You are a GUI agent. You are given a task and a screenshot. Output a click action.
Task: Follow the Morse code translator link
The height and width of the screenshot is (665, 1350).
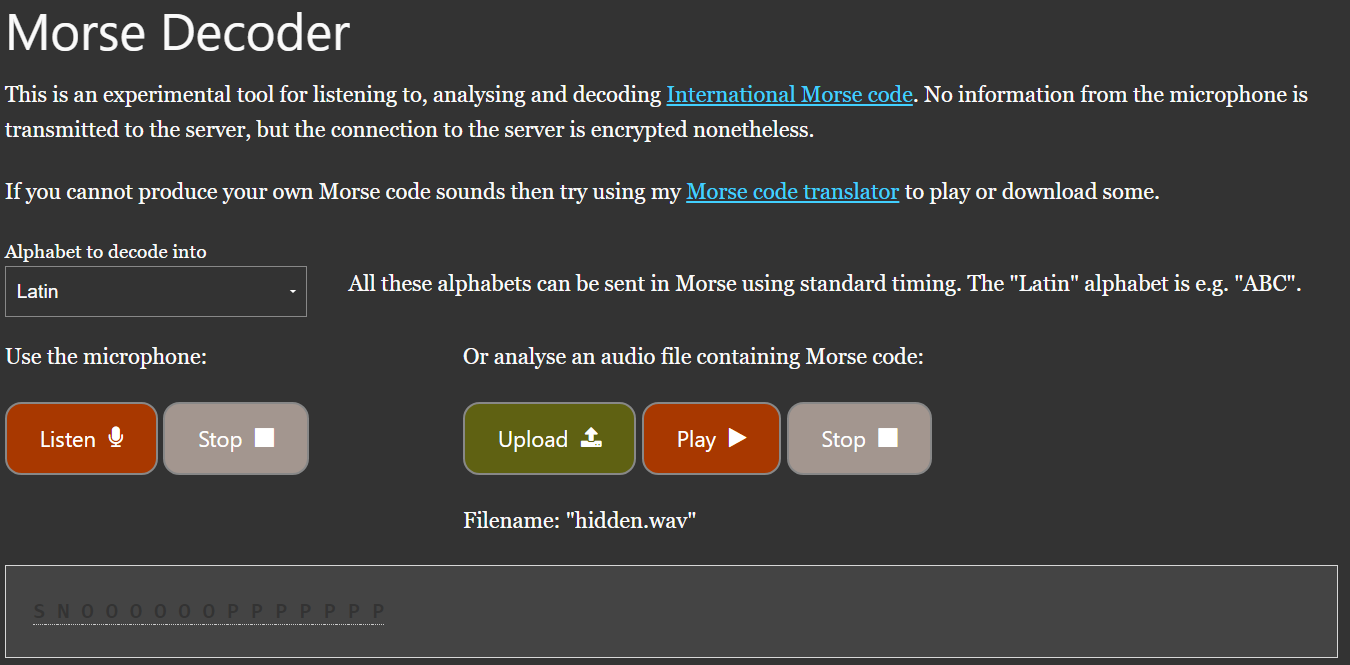(x=792, y=192)
